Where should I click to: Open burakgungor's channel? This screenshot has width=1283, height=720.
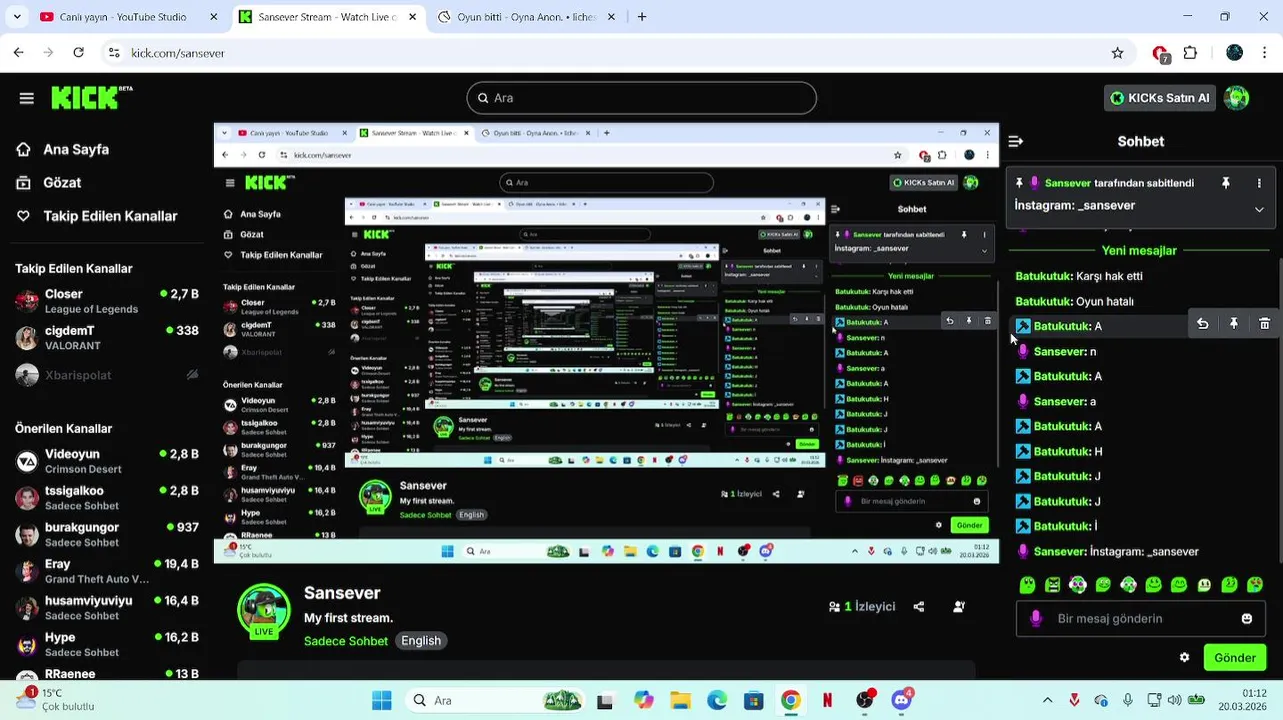(x=106, y=534)
